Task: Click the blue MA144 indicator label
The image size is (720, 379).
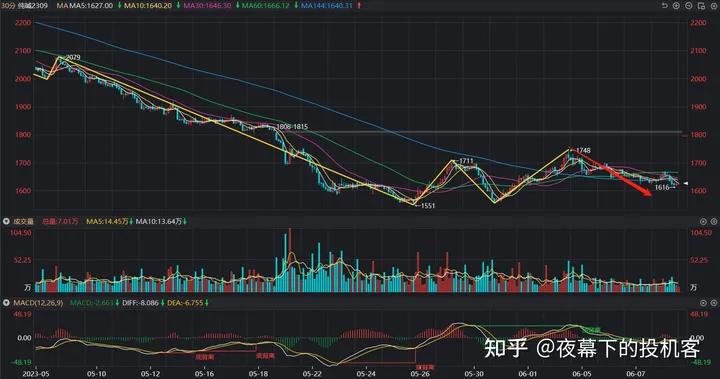Action: tap(326, 6)
